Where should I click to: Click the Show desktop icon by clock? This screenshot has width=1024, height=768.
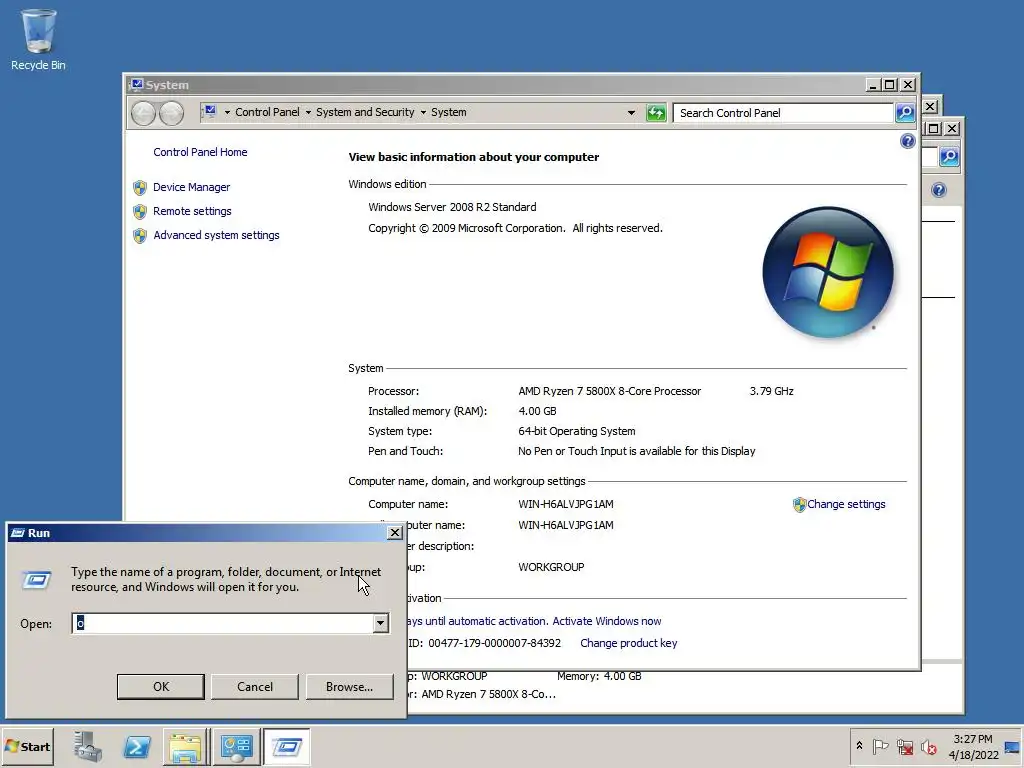tap(1012, 747)
